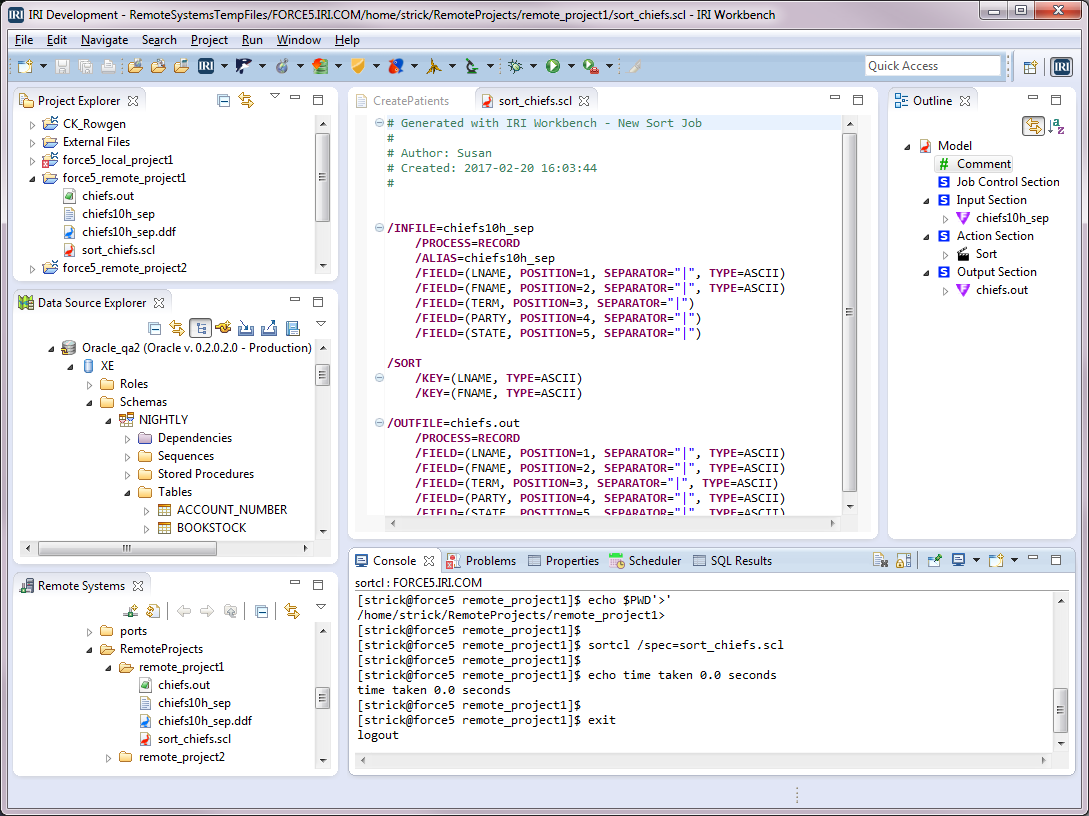1089x816 pixels.
Task: Select chiefs10h_sep.ddf in Remote Systems
Action: [205, 721]
